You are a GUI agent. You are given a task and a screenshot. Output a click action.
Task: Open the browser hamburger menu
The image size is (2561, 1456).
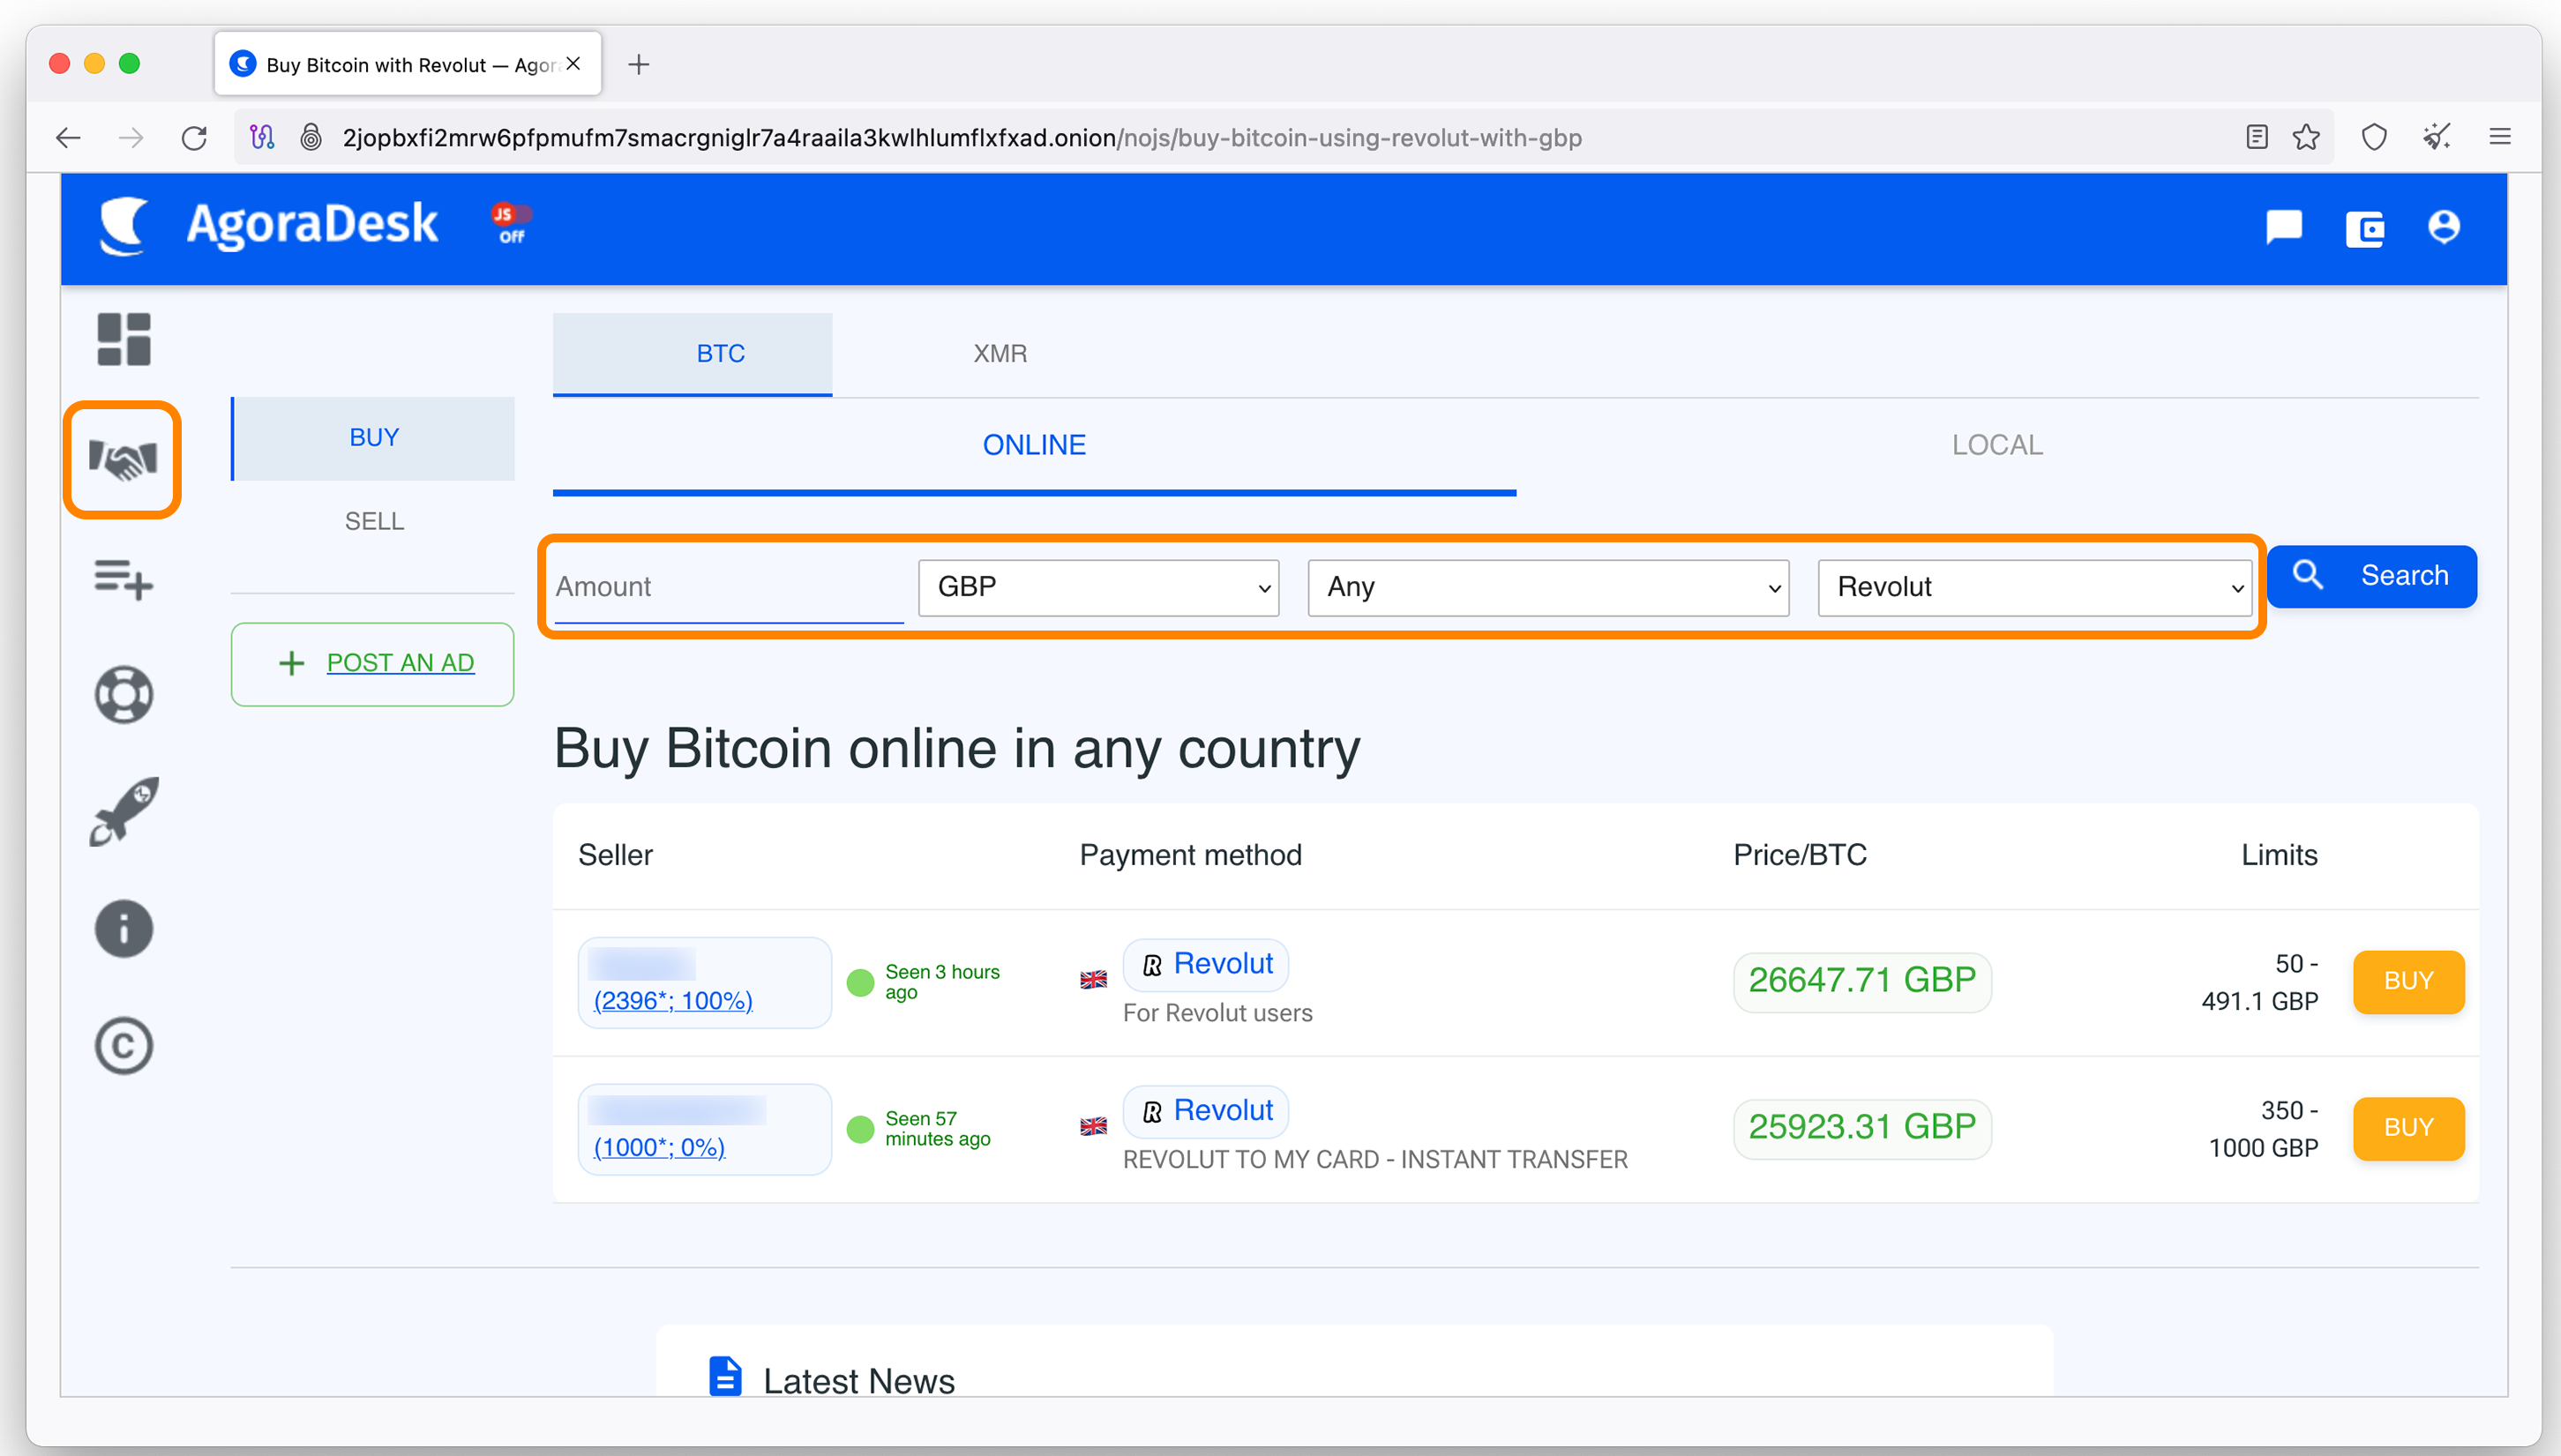[2499, 137]
